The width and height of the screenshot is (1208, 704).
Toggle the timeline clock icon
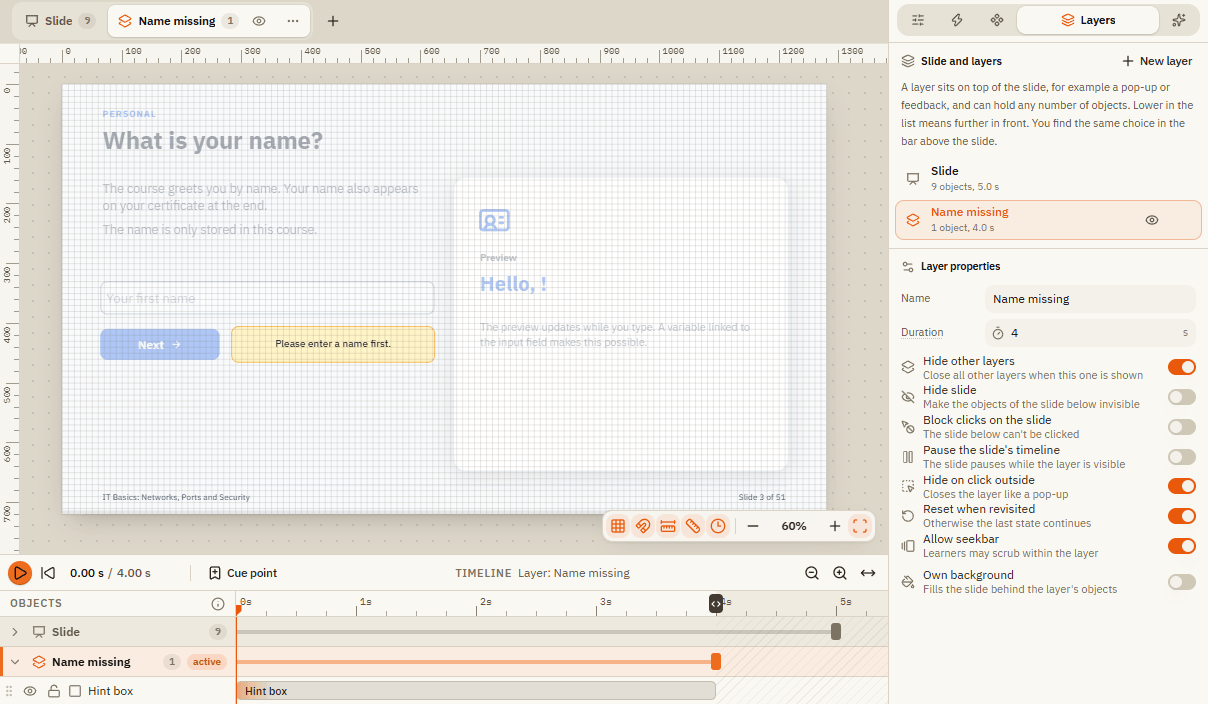click(x=718, y=526)
